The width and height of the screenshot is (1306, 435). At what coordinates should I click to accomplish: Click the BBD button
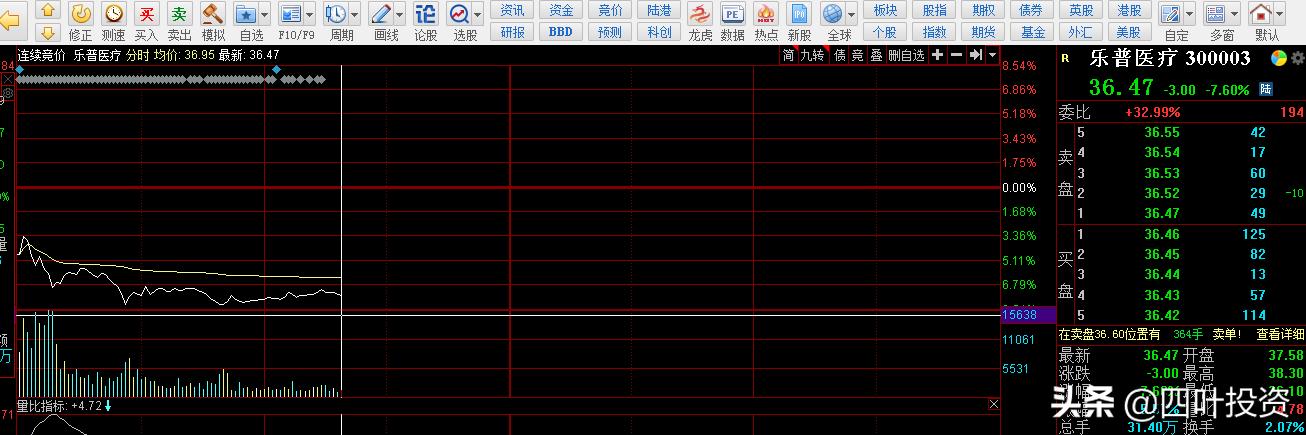coord(562,32)
